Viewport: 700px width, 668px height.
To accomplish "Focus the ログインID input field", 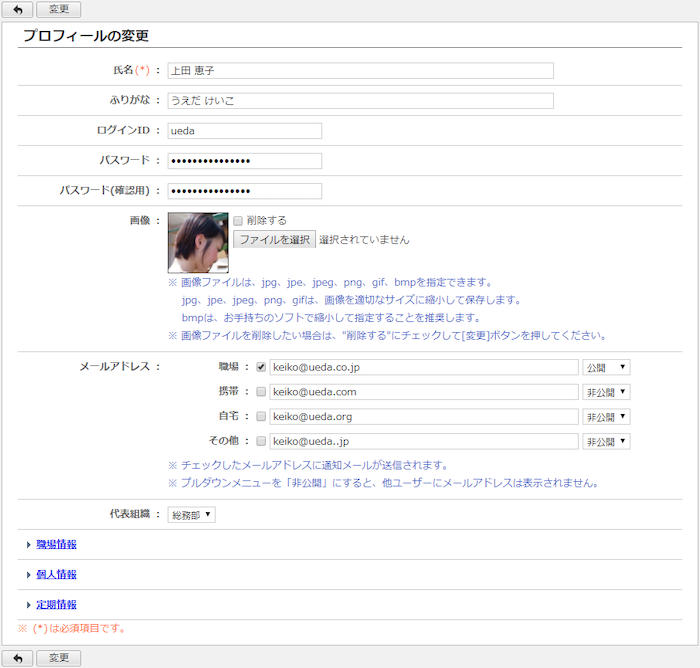I will (244, 131).
